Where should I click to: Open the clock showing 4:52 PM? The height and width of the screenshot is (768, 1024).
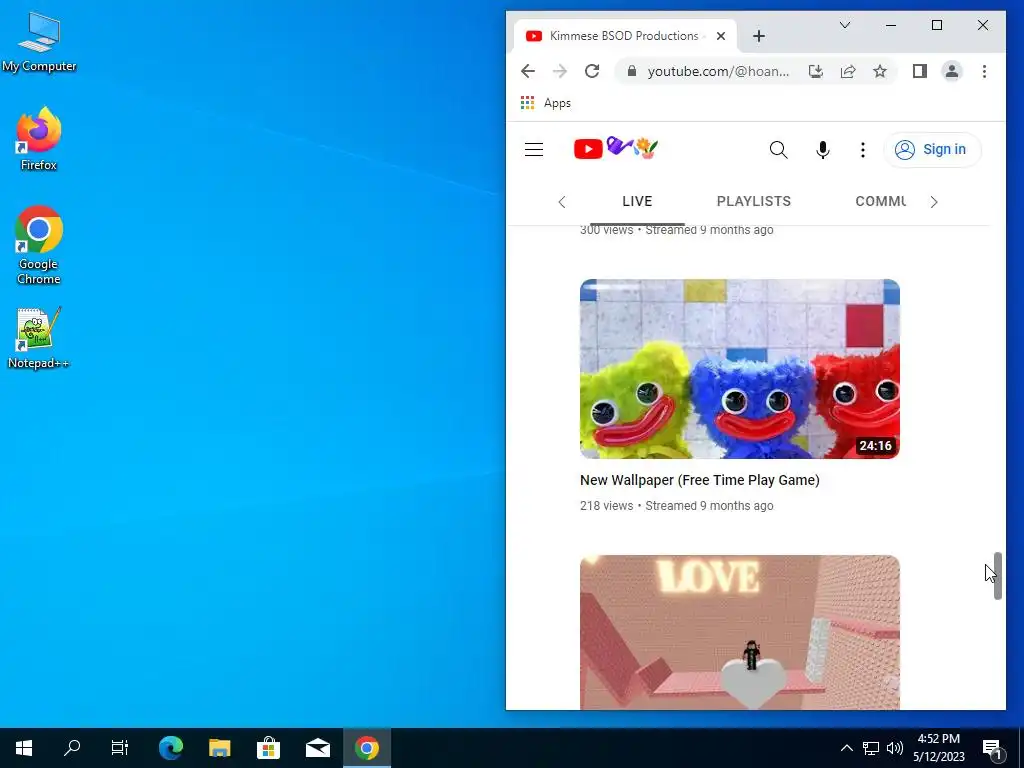click(939, 748)
